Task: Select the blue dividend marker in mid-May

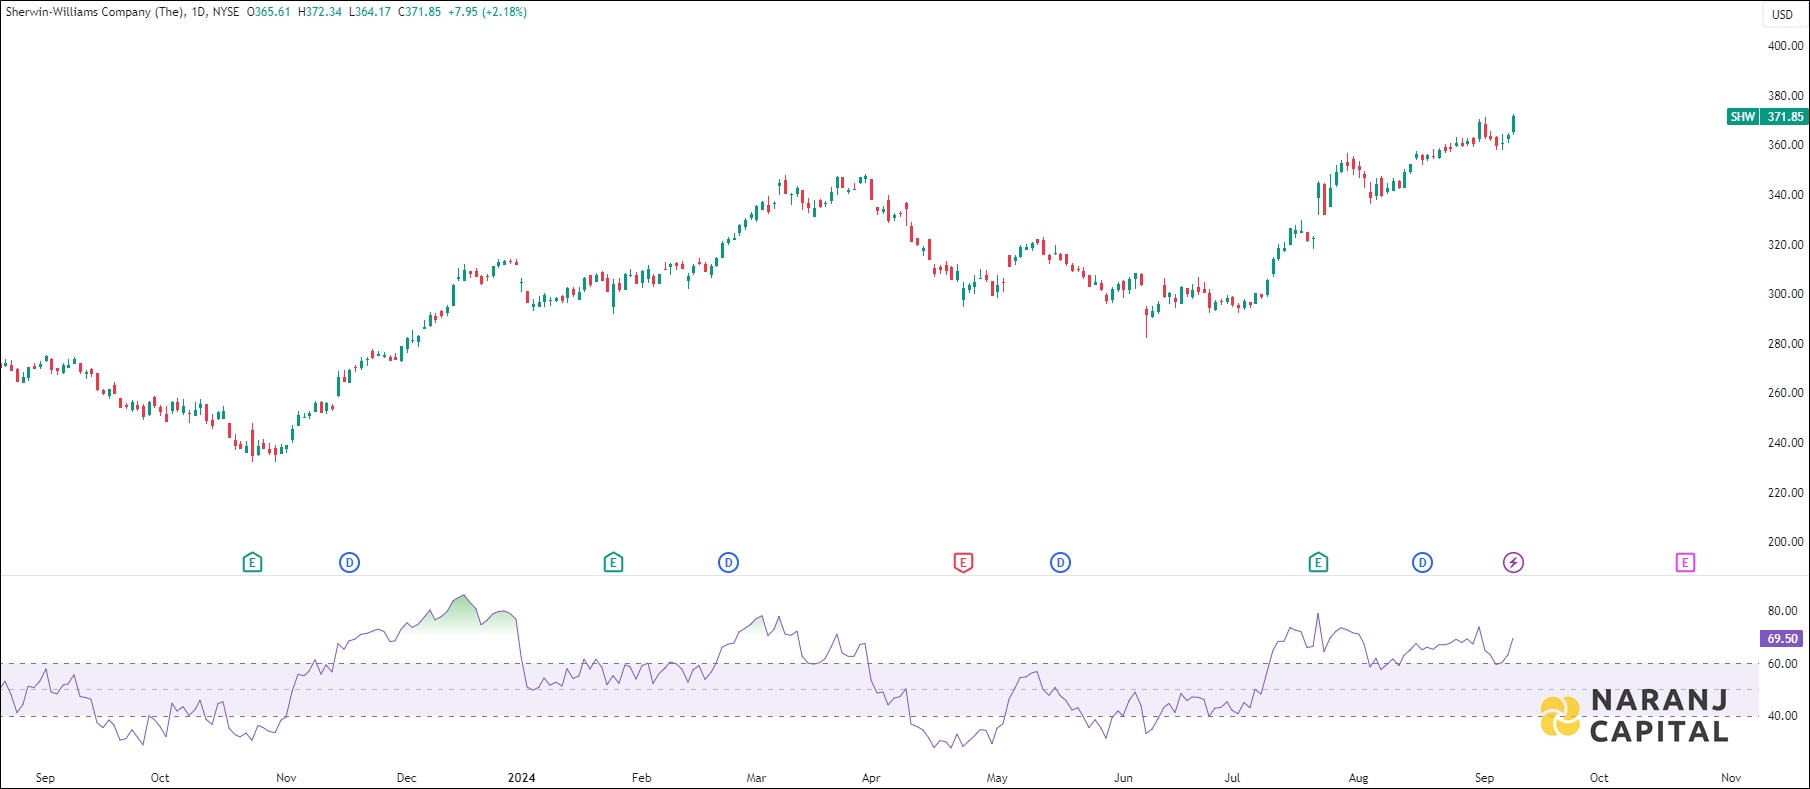Action: point(1060,563)
